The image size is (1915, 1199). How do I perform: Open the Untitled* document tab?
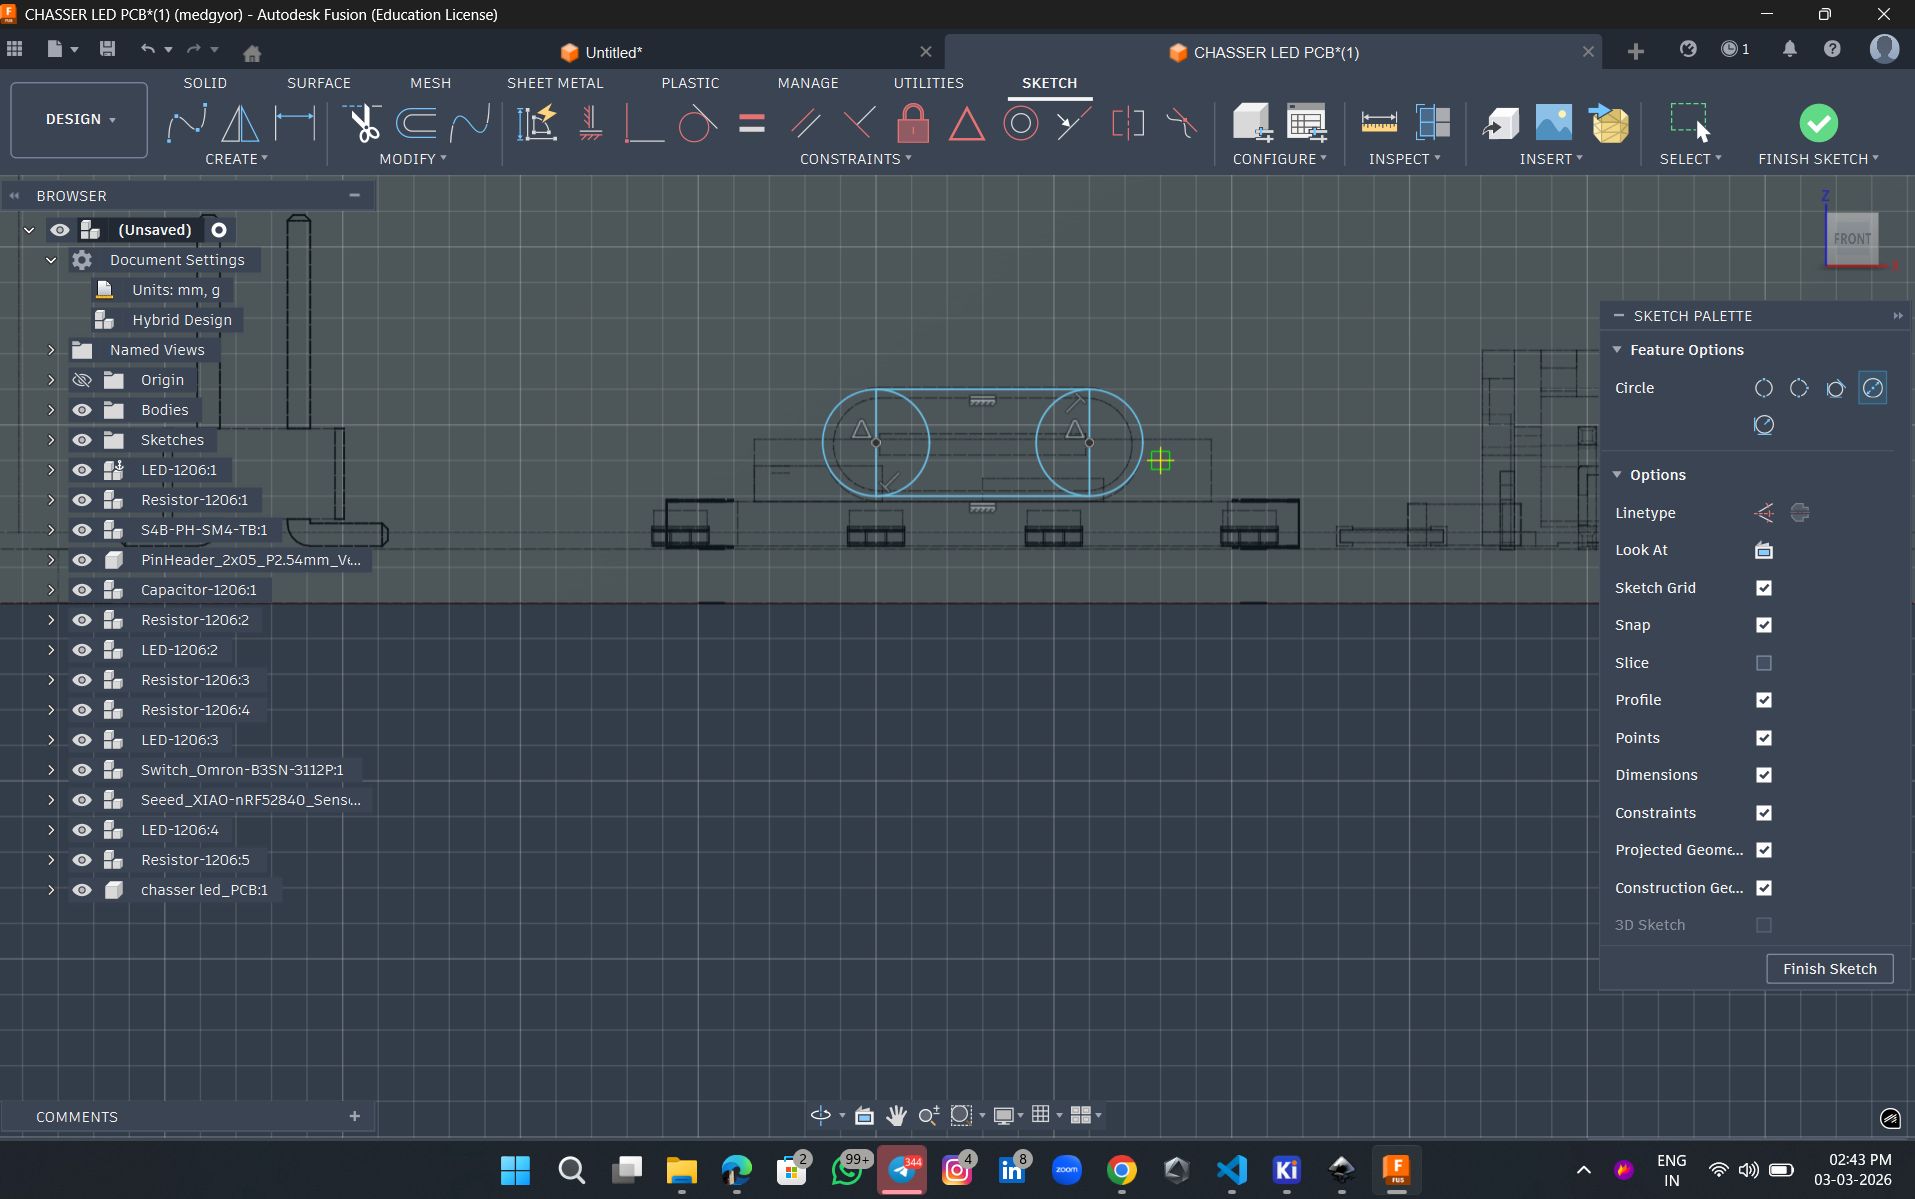tap(613, 52)
